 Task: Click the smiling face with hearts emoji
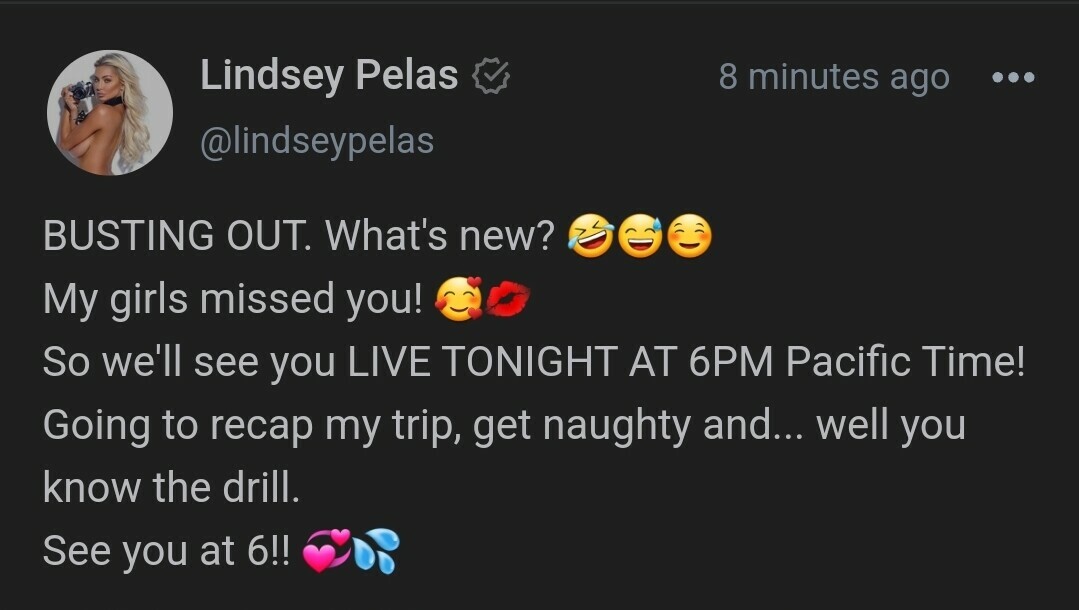[459, 299]
